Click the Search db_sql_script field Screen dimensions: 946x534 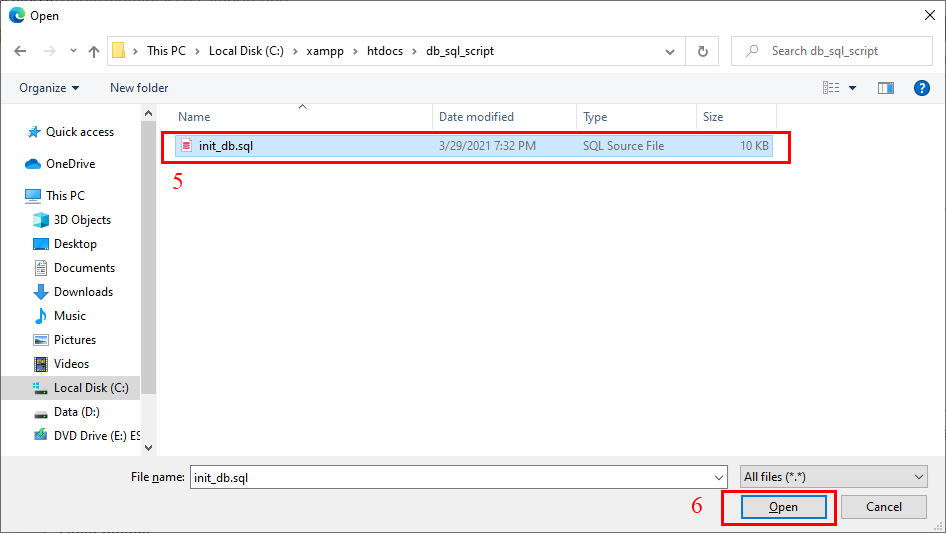[832, 51]
